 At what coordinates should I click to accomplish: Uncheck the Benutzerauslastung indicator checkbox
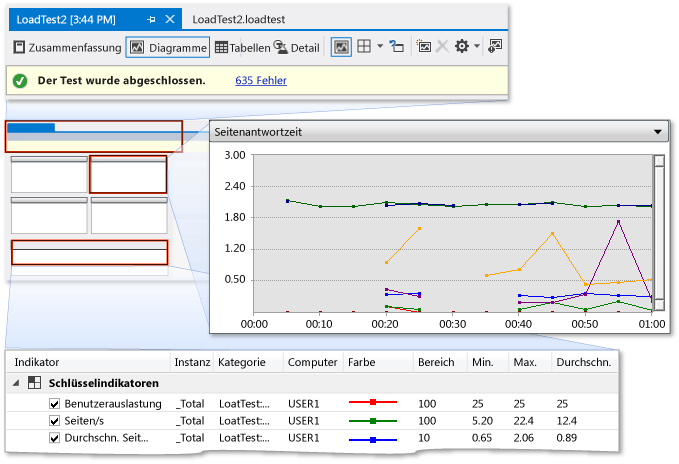55,403
